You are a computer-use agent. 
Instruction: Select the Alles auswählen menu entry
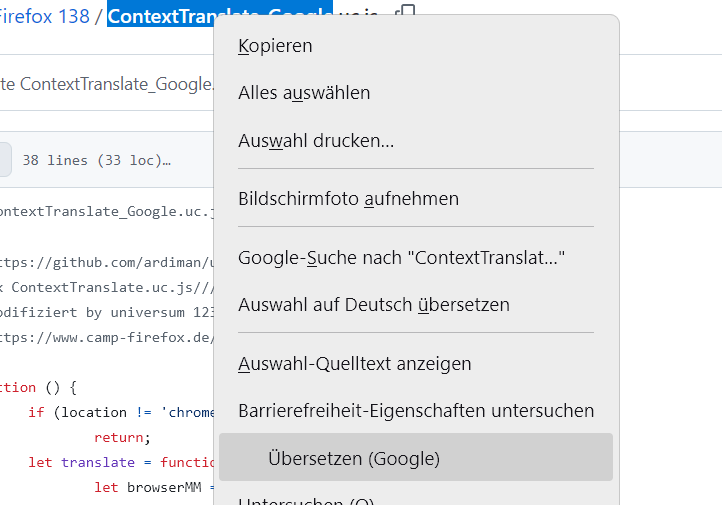point(304,93)
